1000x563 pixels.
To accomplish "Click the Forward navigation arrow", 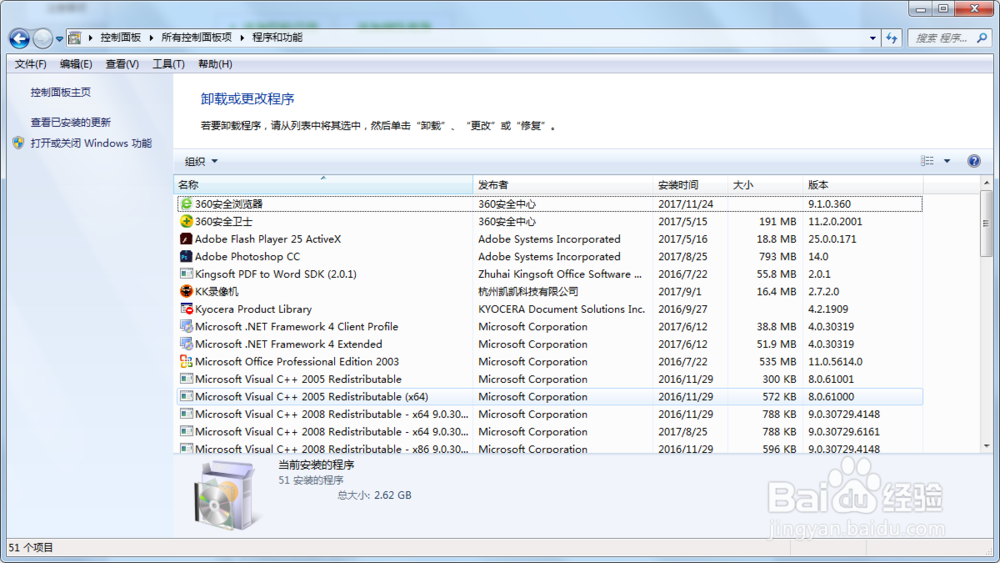I will coord(42,38).
